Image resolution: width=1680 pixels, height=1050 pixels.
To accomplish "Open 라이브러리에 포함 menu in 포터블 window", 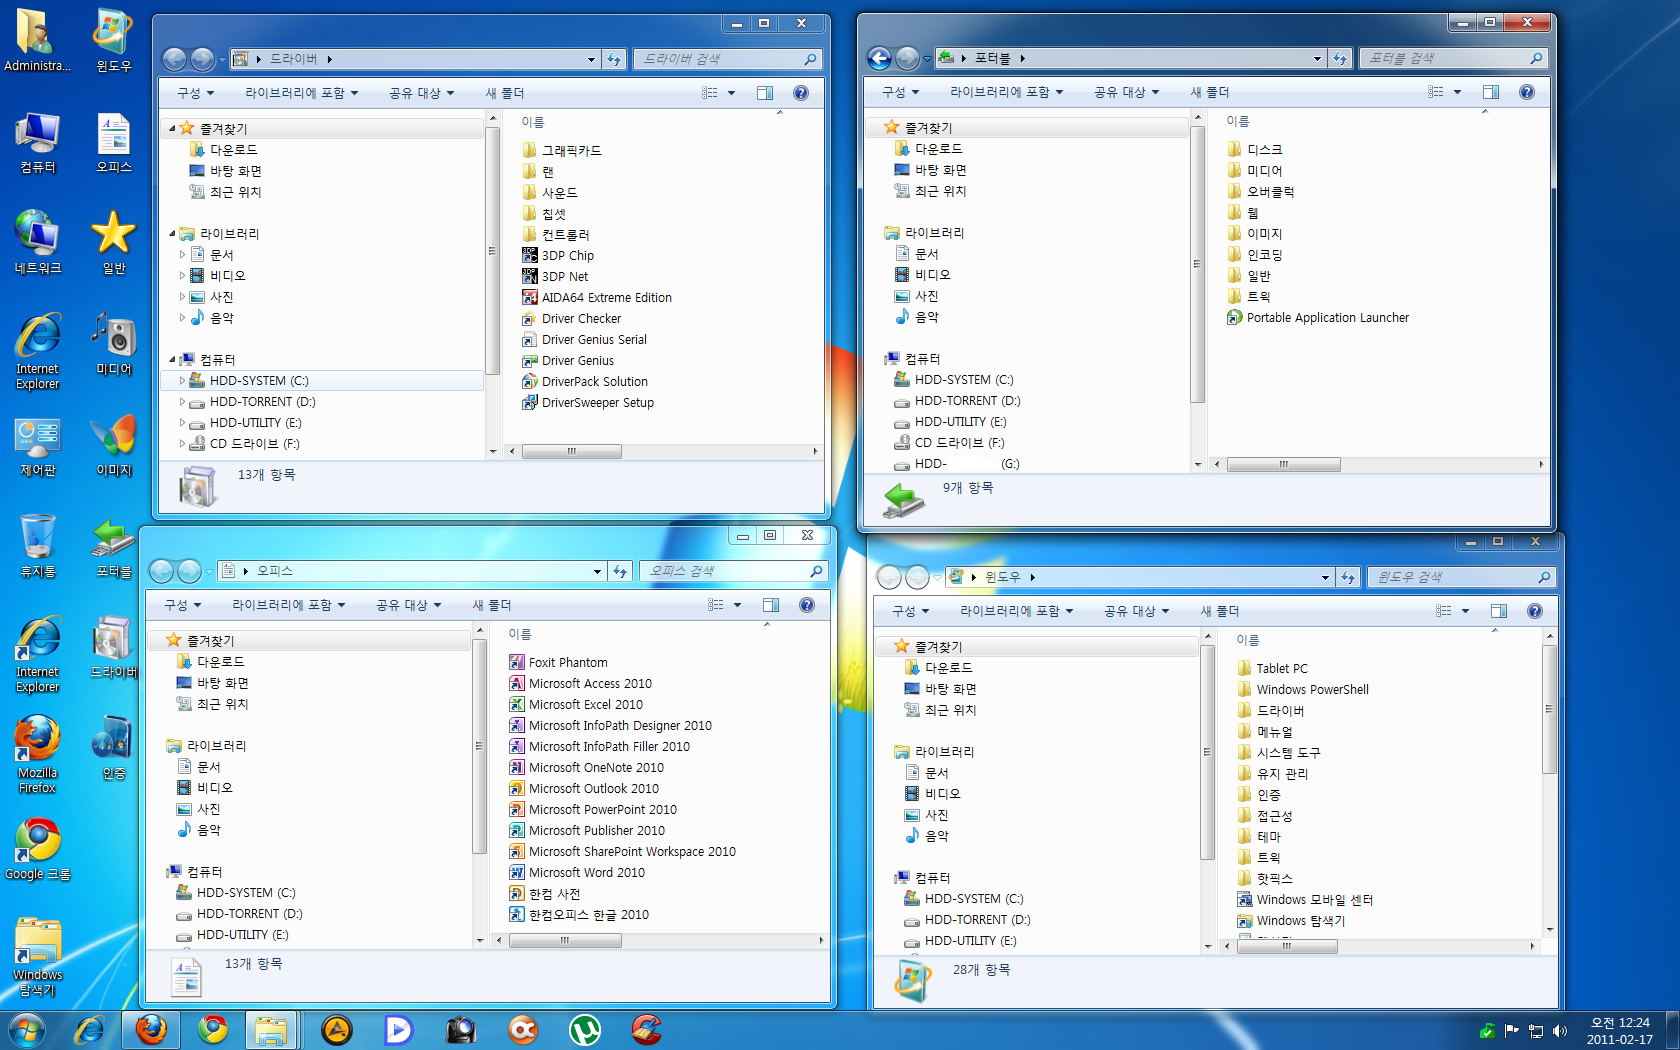I will pyautogui.click(x=1006, y=92).
